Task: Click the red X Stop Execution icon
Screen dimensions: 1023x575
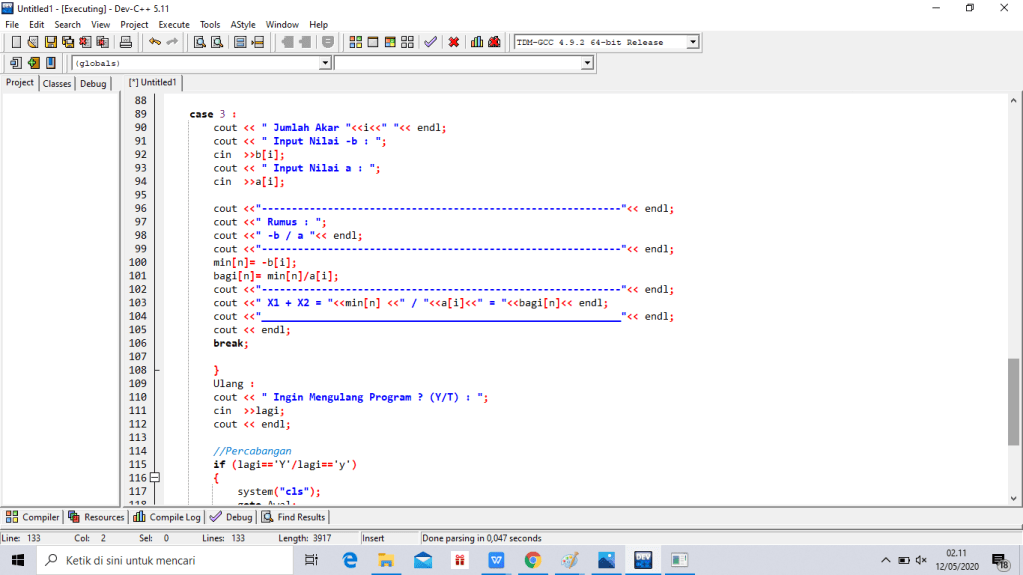Action: click(453, 42)
